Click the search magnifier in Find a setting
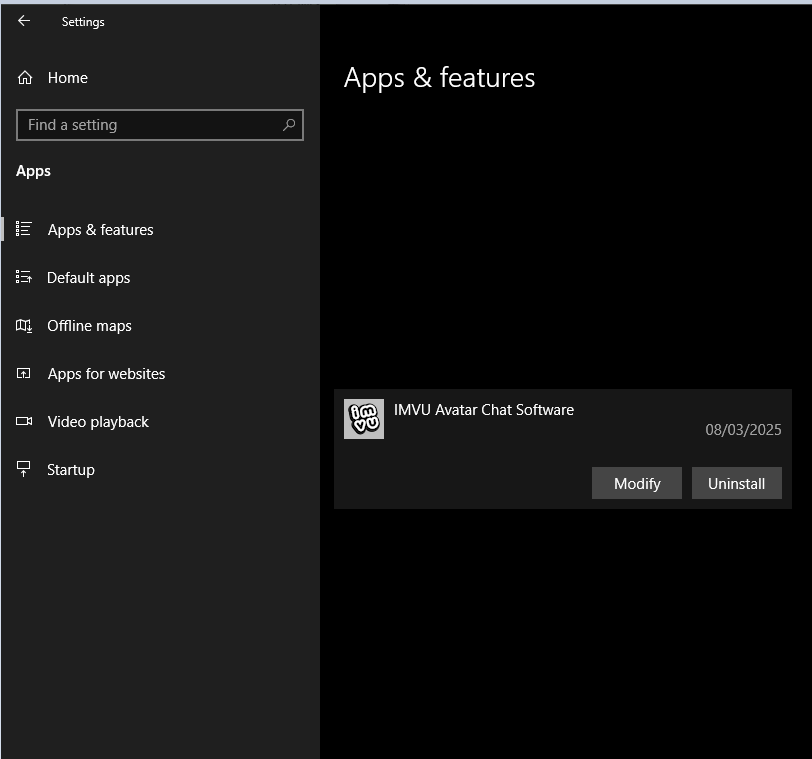The width and height of the screenshot is (812, 759). click(289, 125)
